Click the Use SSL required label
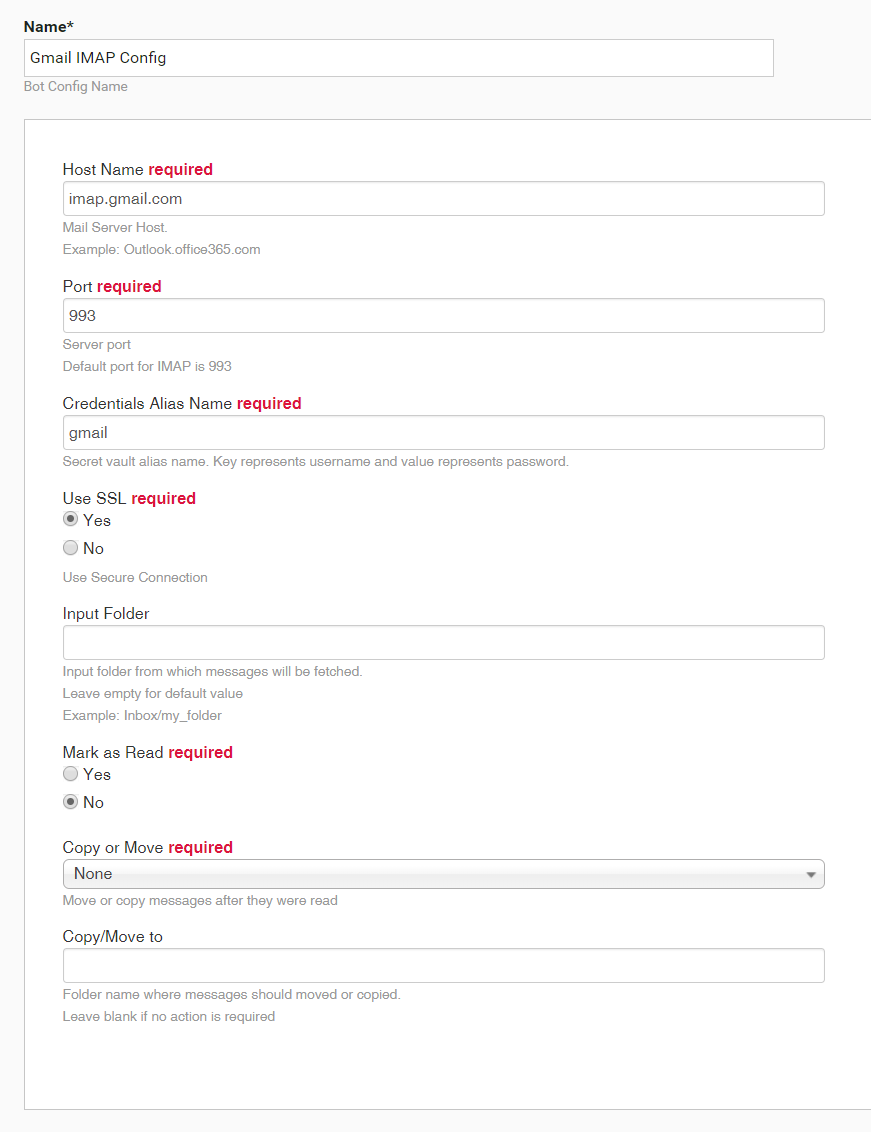Screen dimensions: 871x1132 (x=129, y=498)
